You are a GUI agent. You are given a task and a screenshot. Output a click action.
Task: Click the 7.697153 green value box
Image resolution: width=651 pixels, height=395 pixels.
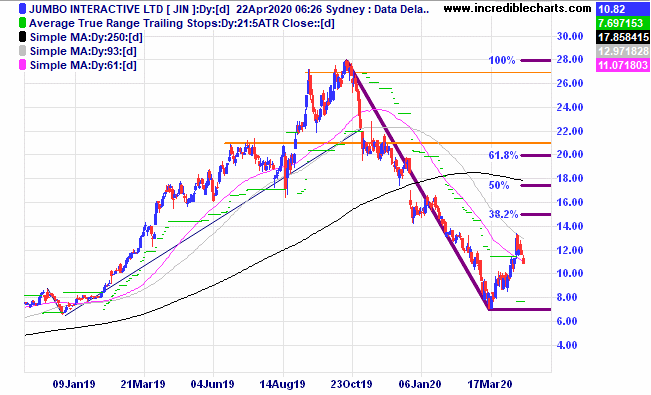tap(623, 23)
